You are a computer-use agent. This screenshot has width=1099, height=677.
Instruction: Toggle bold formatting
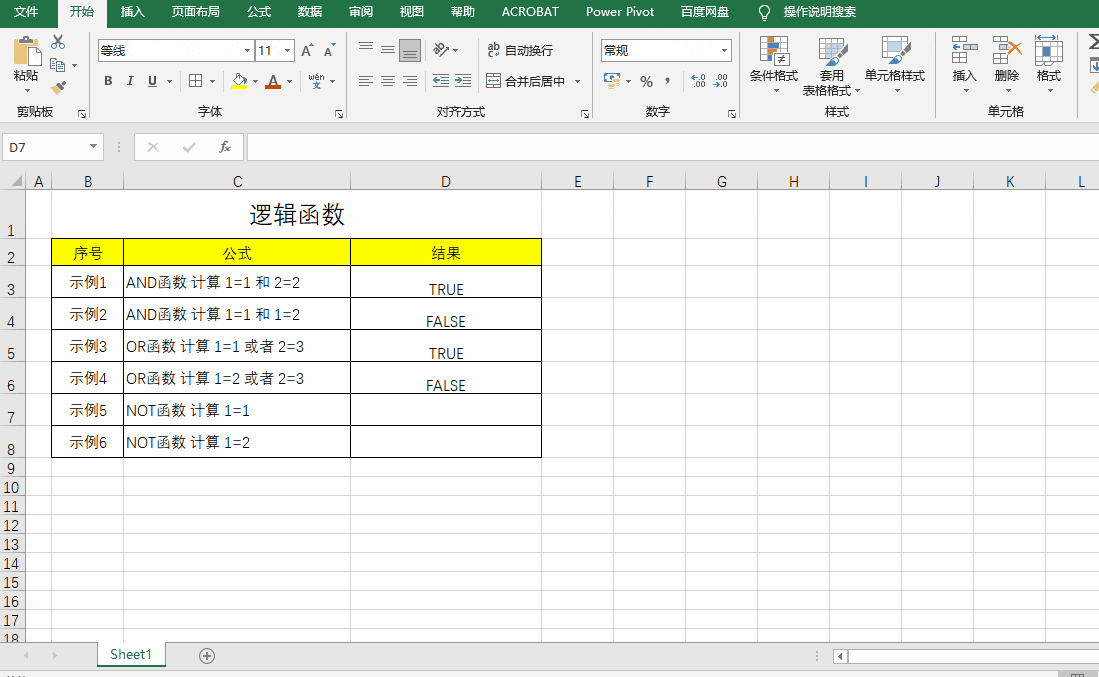point(108,81)
